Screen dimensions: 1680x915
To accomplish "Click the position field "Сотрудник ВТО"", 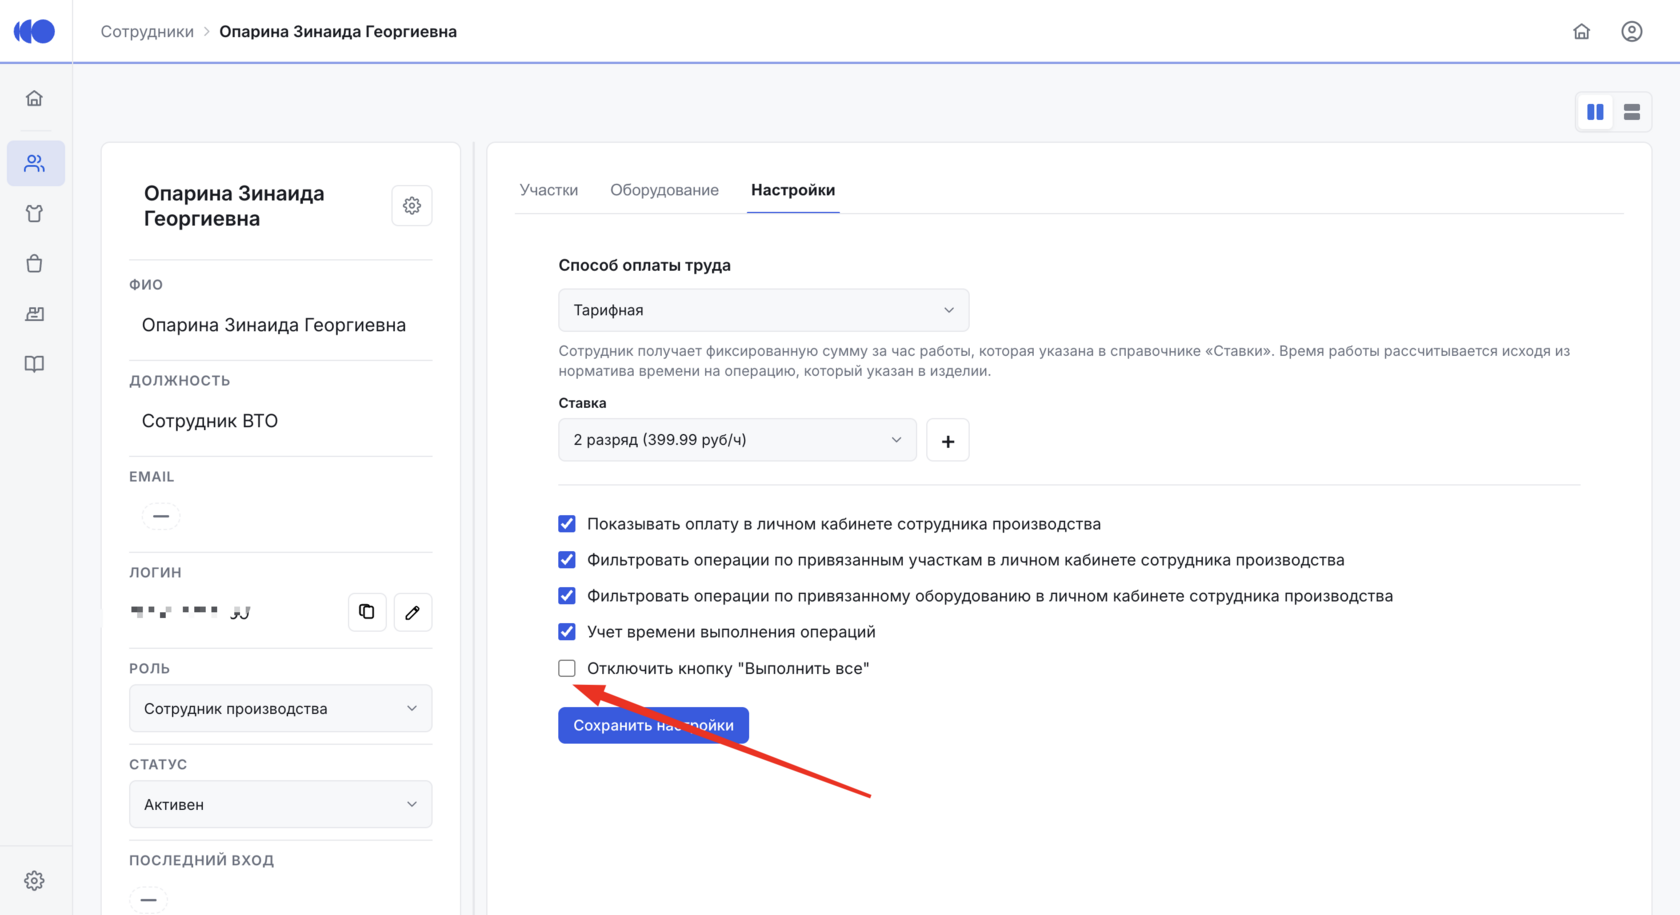I will point(210,421).
